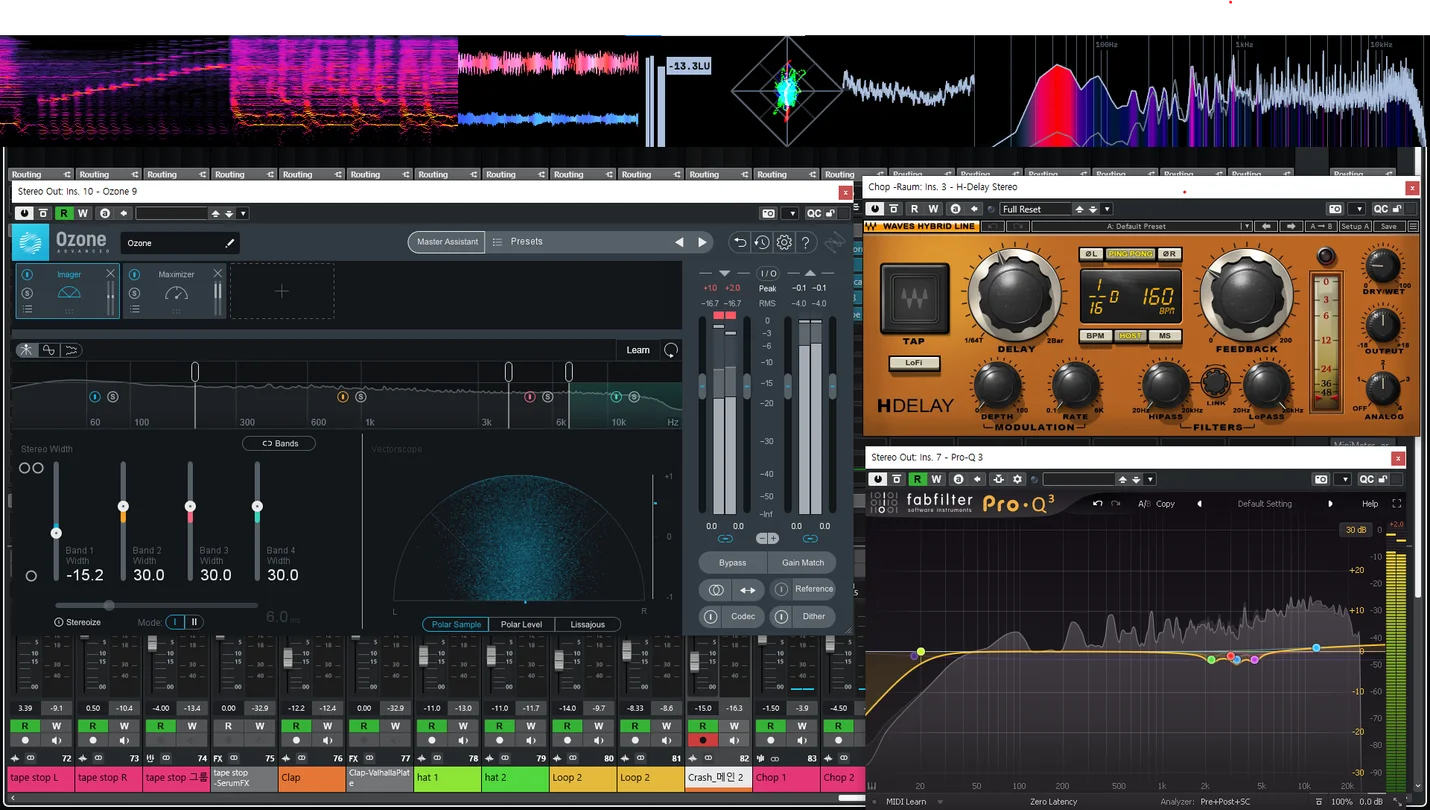Add a module via the empty plus slot
Image resolution: width=1430 pixels, height=810 pixels.
coord(282,291)
